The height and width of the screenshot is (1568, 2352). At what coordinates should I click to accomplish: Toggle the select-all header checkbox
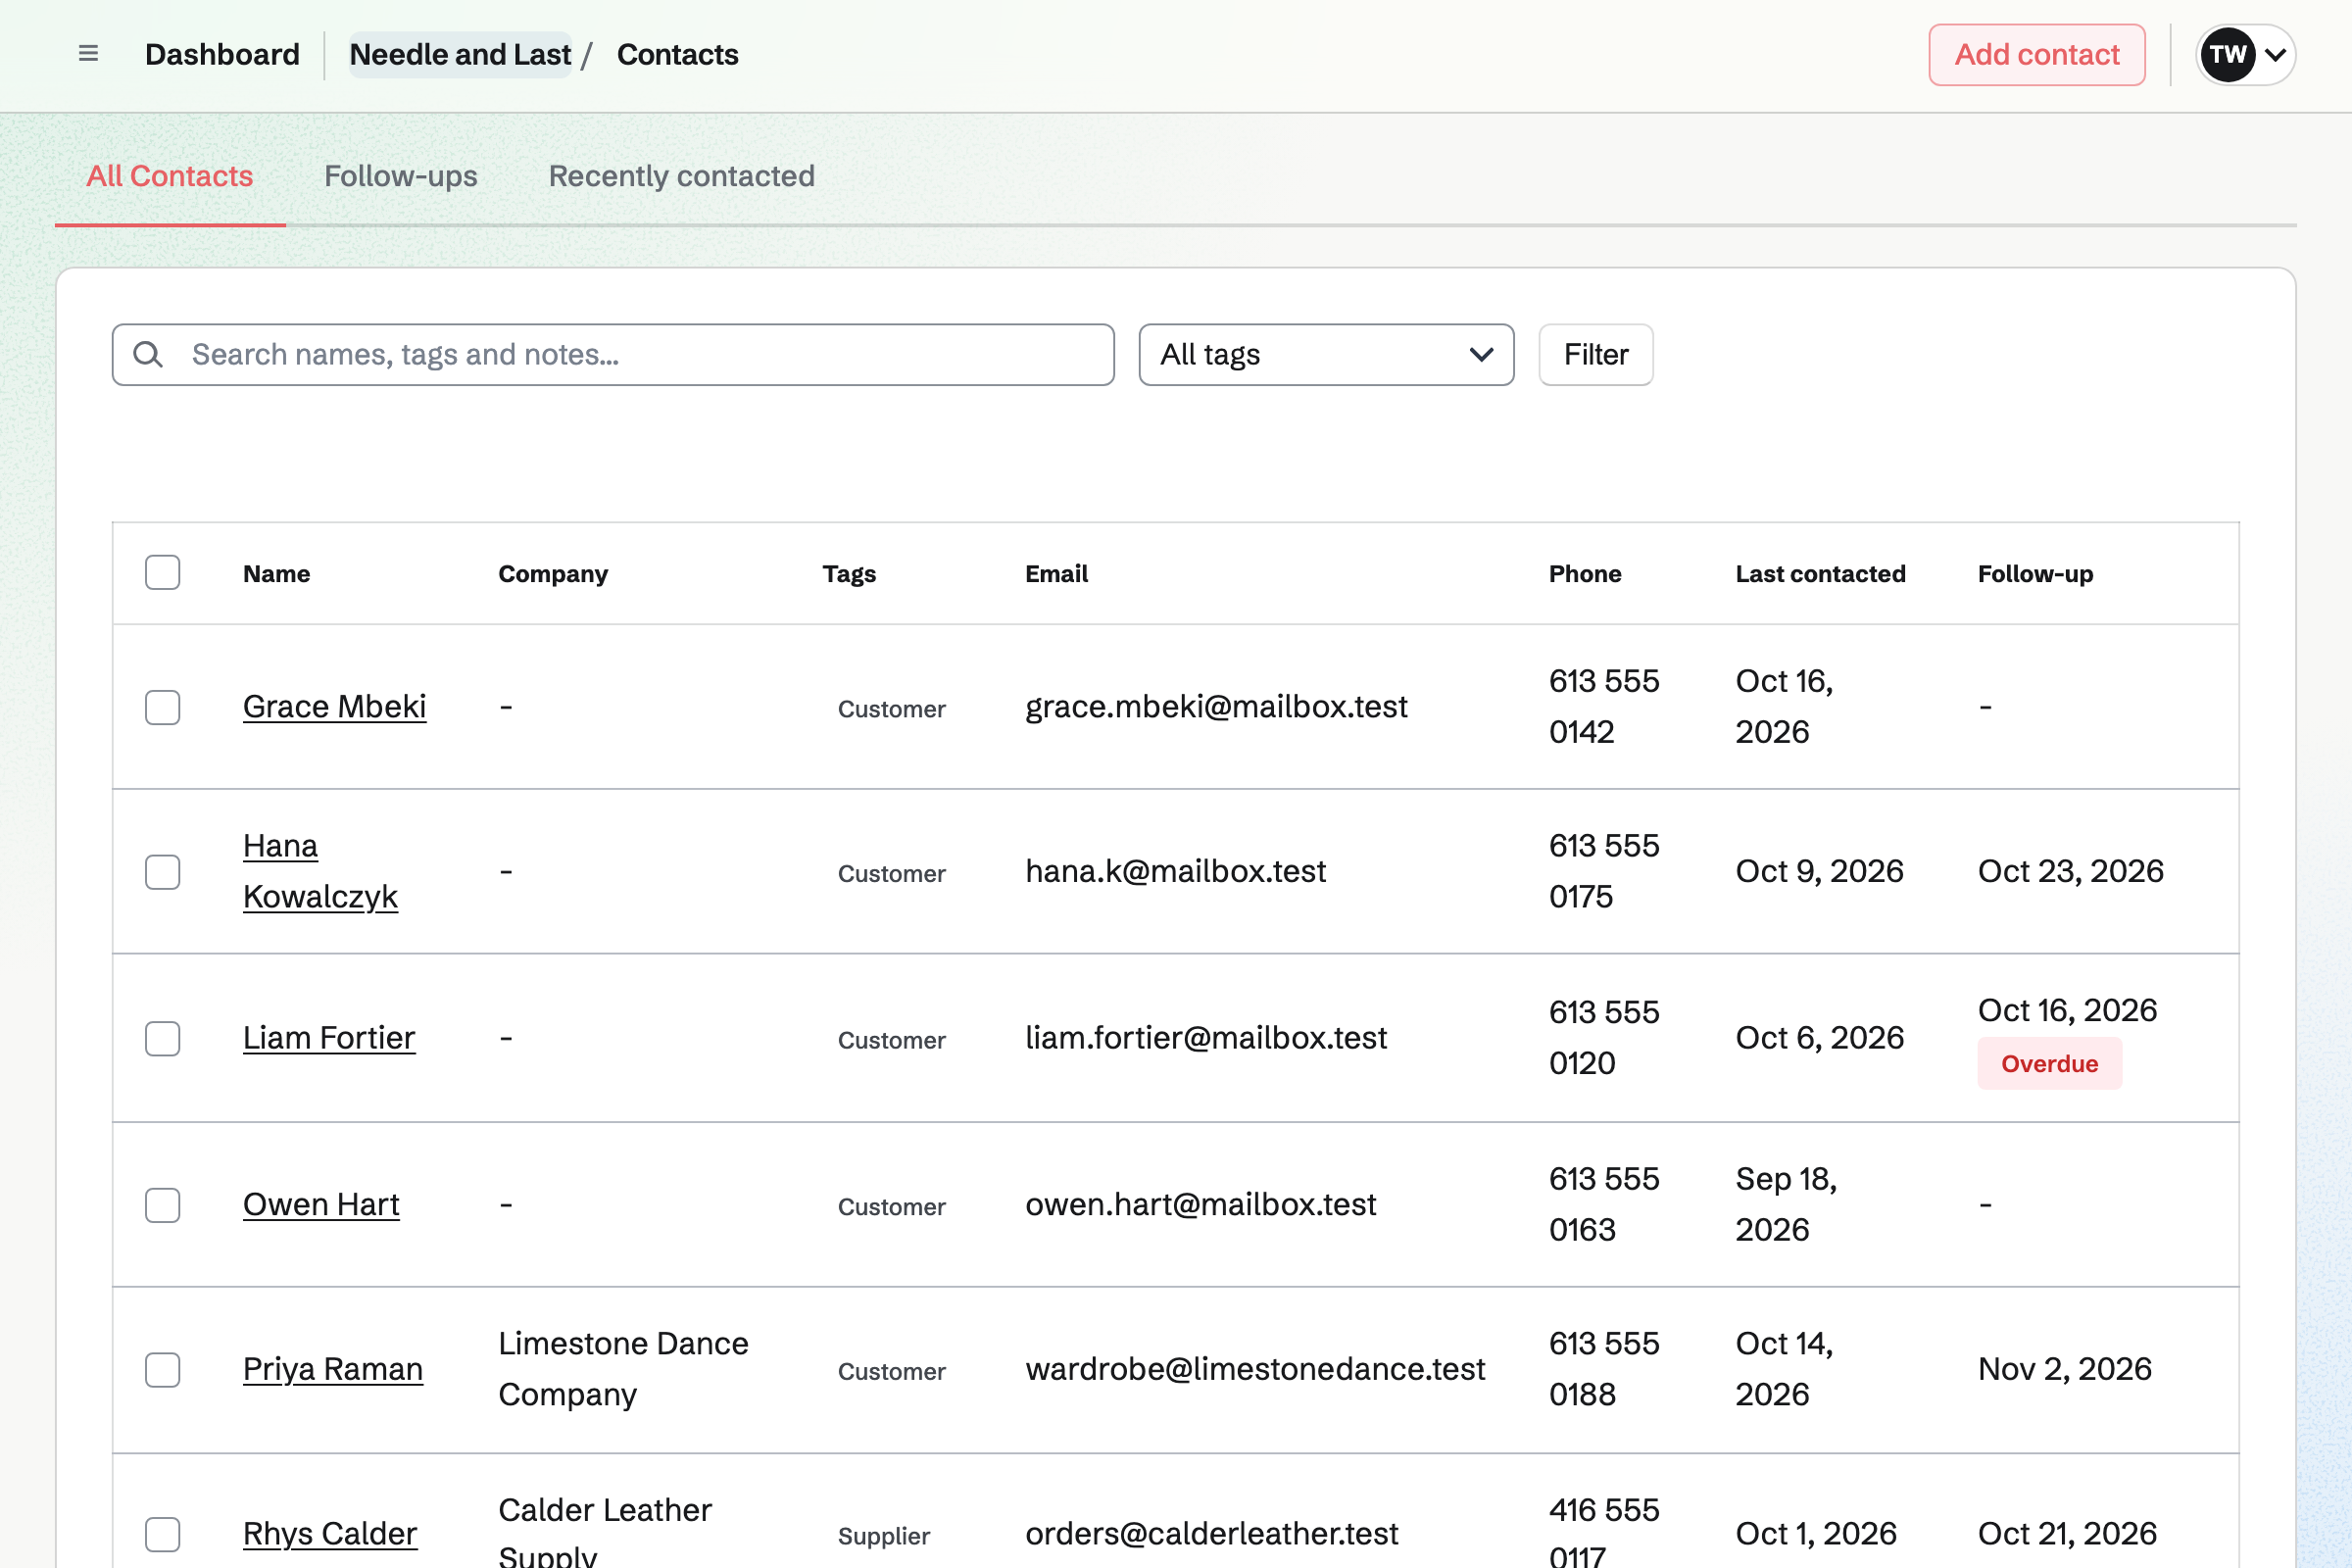click(162, 573)
